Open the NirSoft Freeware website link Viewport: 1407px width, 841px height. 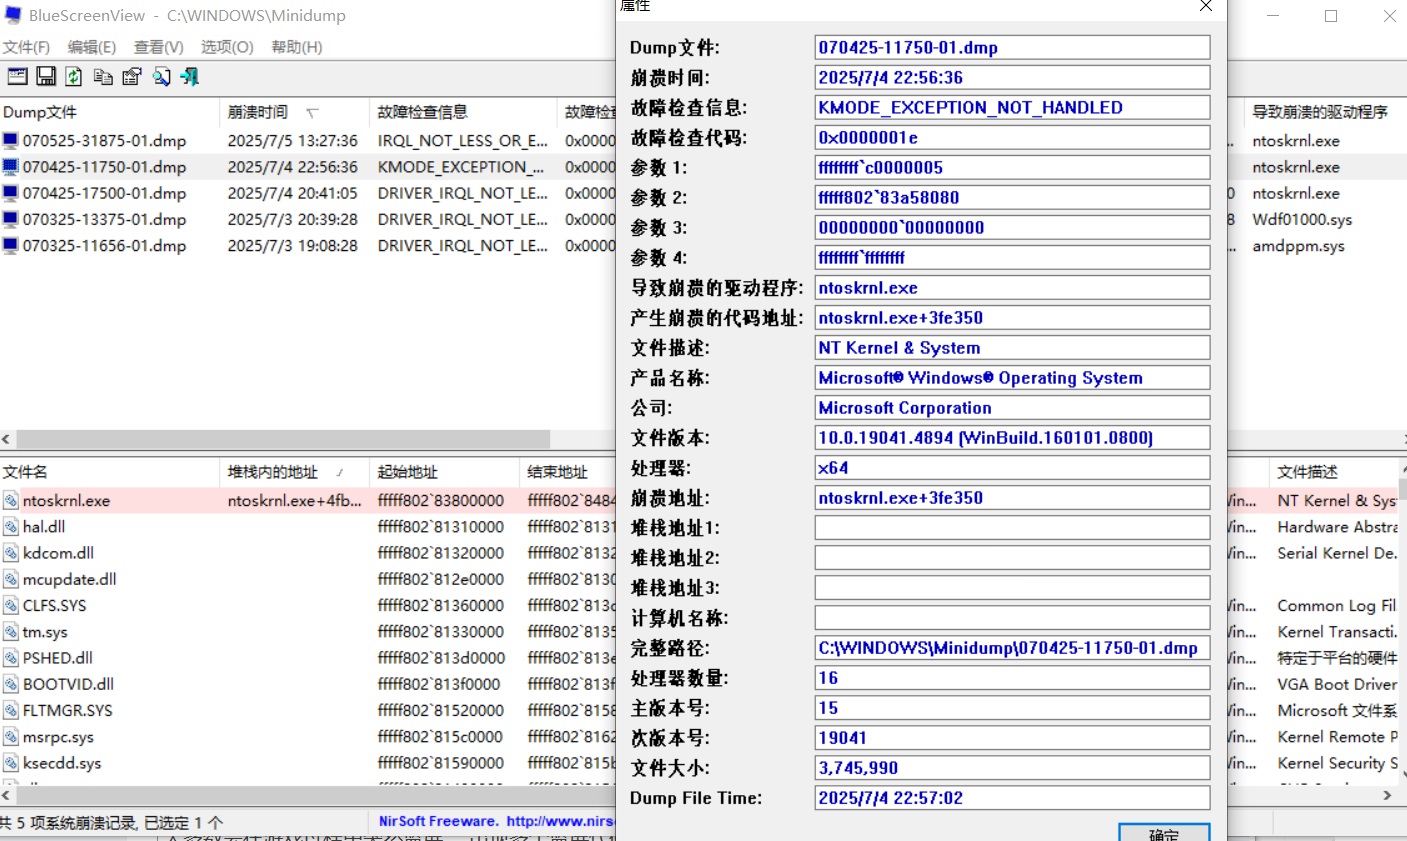coord(496,821)
